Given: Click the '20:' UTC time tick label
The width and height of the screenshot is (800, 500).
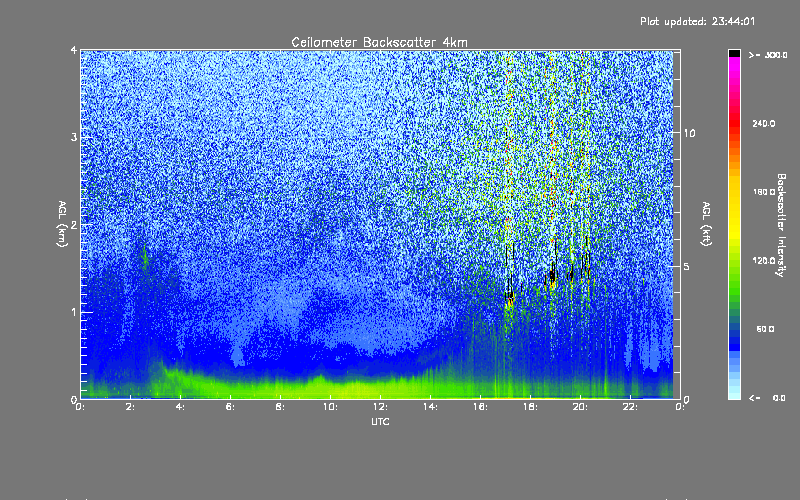Looking at the screenshot, I should coord(580,407).
